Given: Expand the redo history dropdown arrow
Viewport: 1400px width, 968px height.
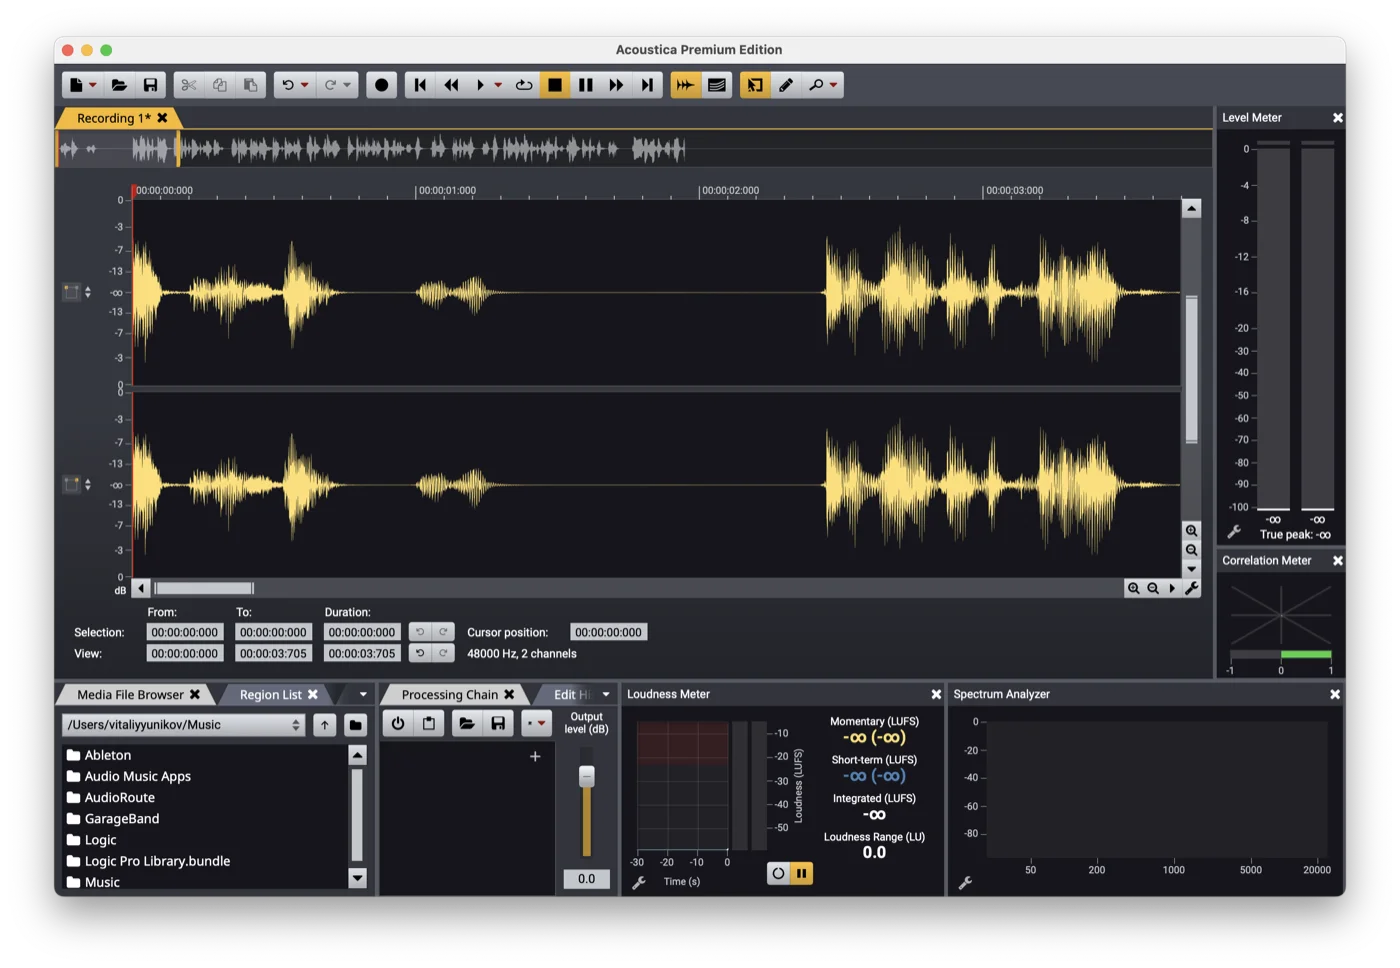Looking at the screenshot, I should coord(347,85).
